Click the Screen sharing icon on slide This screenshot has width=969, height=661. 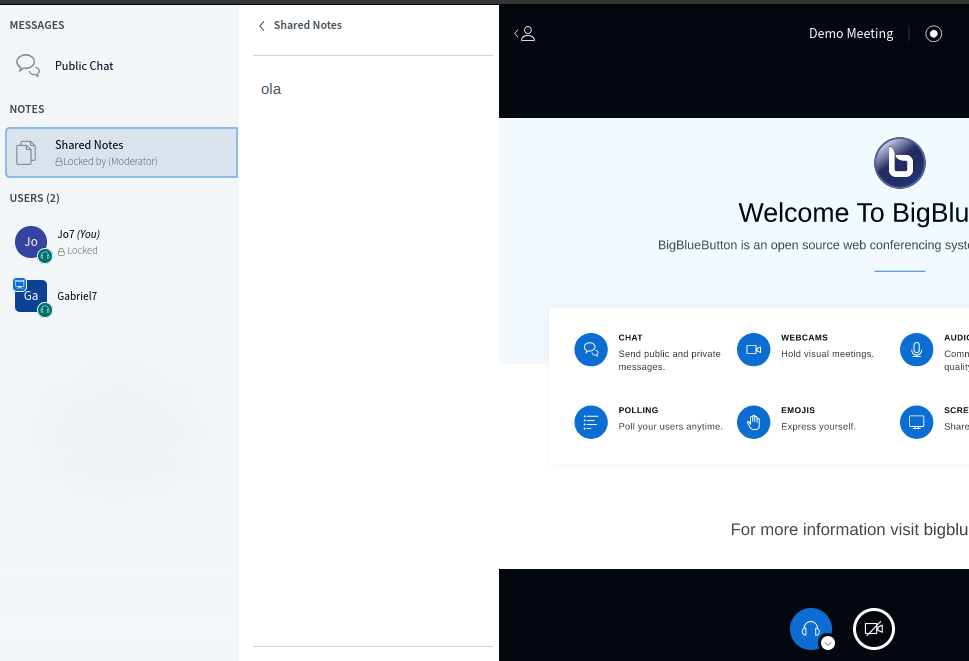(916, 422)
